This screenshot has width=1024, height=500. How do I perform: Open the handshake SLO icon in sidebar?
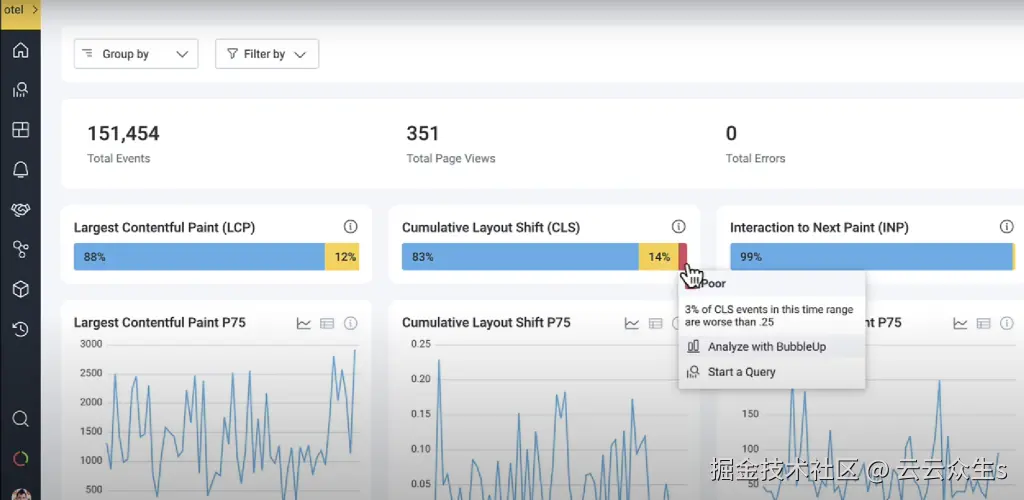(x=20, y=210)
